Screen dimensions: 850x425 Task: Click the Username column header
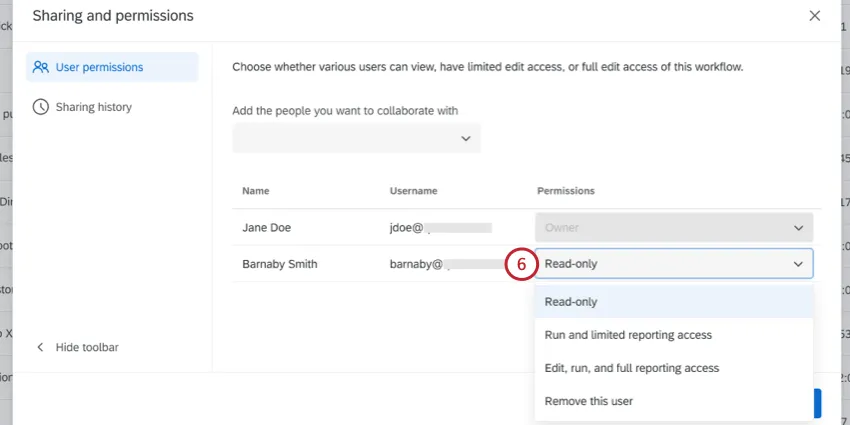414,190
